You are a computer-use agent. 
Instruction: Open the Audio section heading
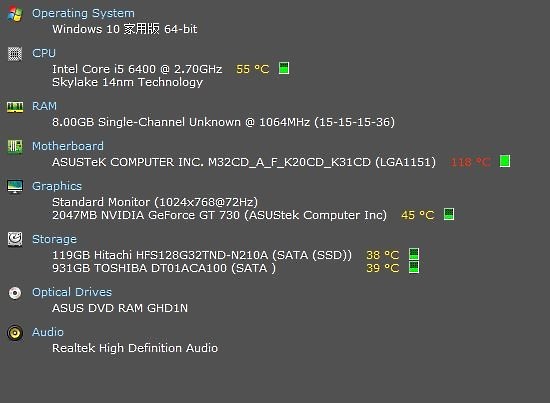click(x=48, y=332)
